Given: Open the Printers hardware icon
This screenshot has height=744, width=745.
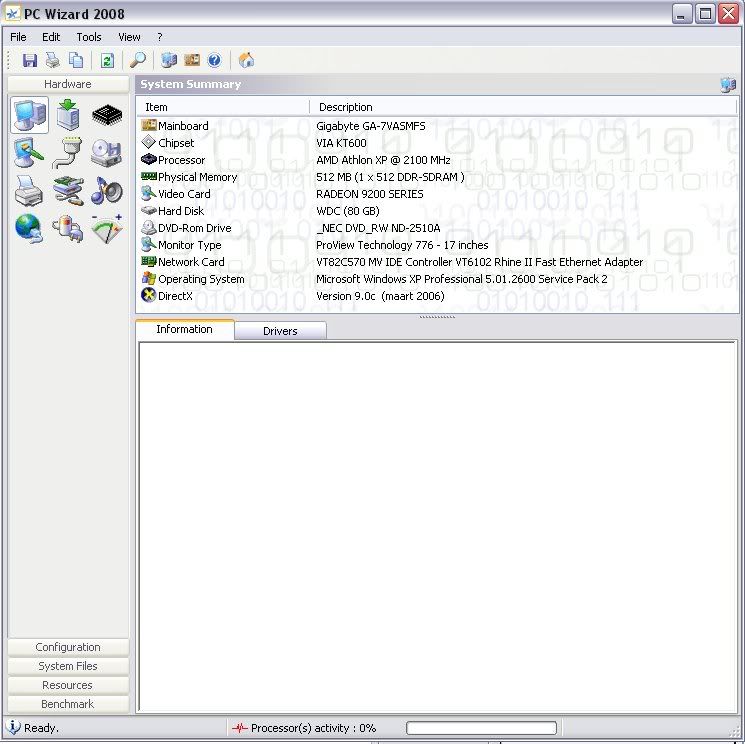Looking at the screenshot, I should 29,191.
